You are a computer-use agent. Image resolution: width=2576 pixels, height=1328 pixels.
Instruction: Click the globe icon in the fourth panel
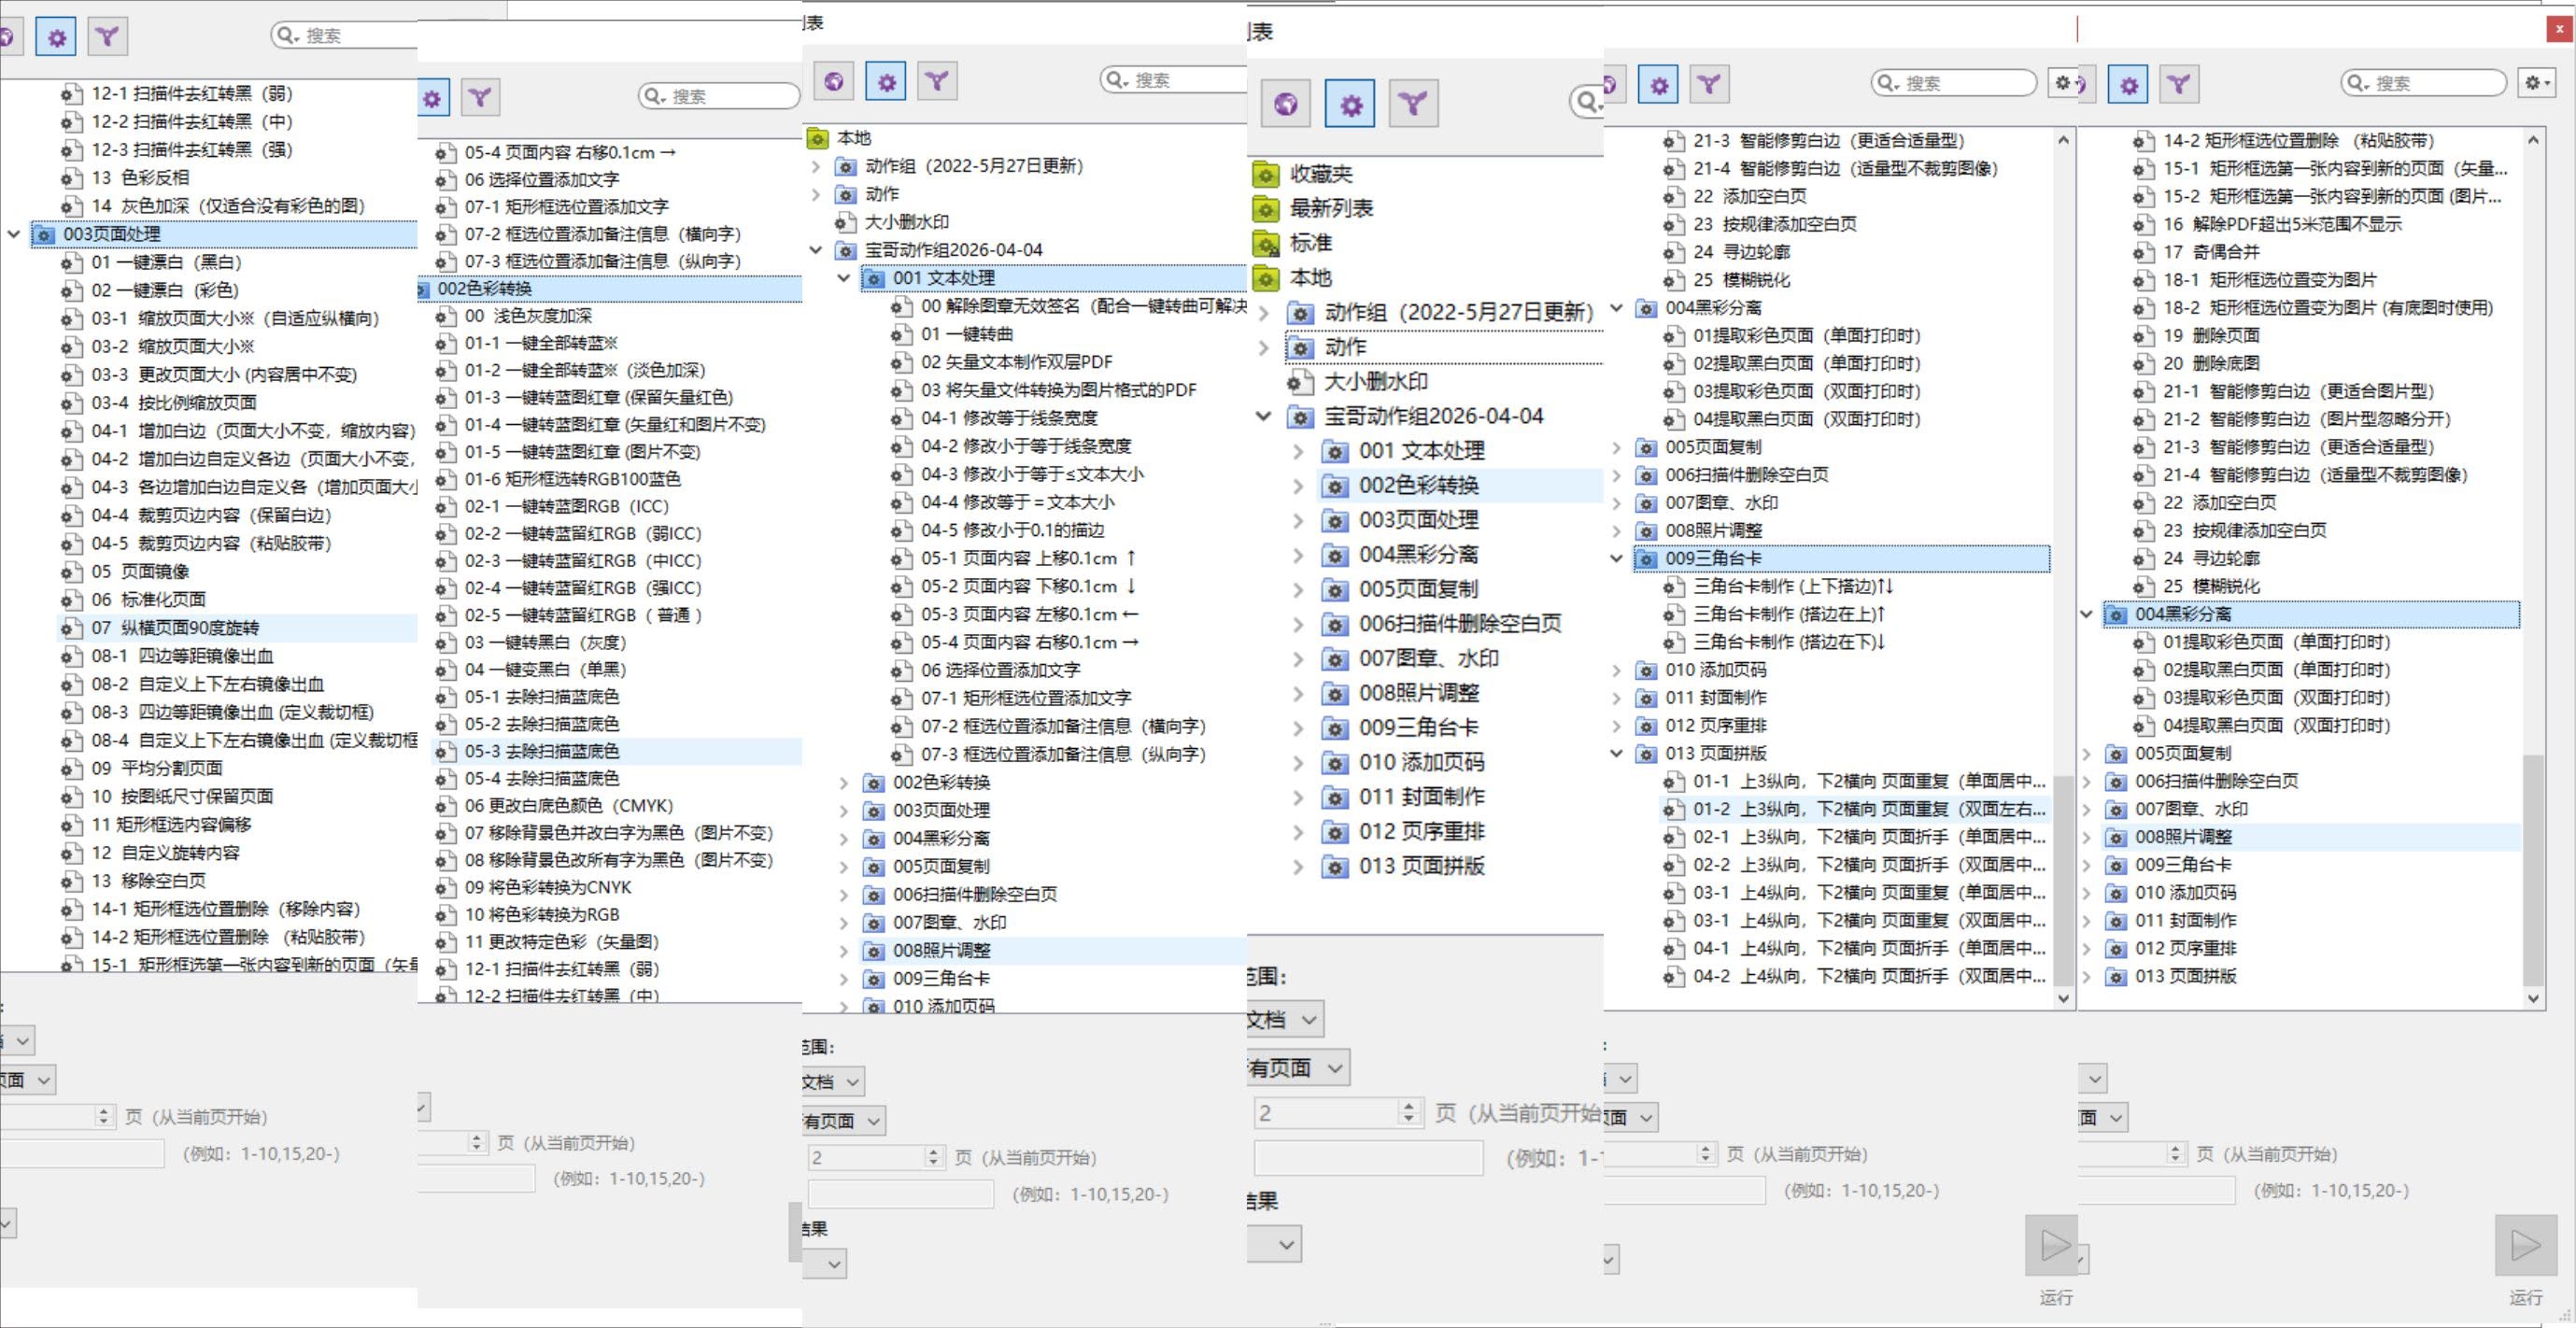click(1287, 103)
